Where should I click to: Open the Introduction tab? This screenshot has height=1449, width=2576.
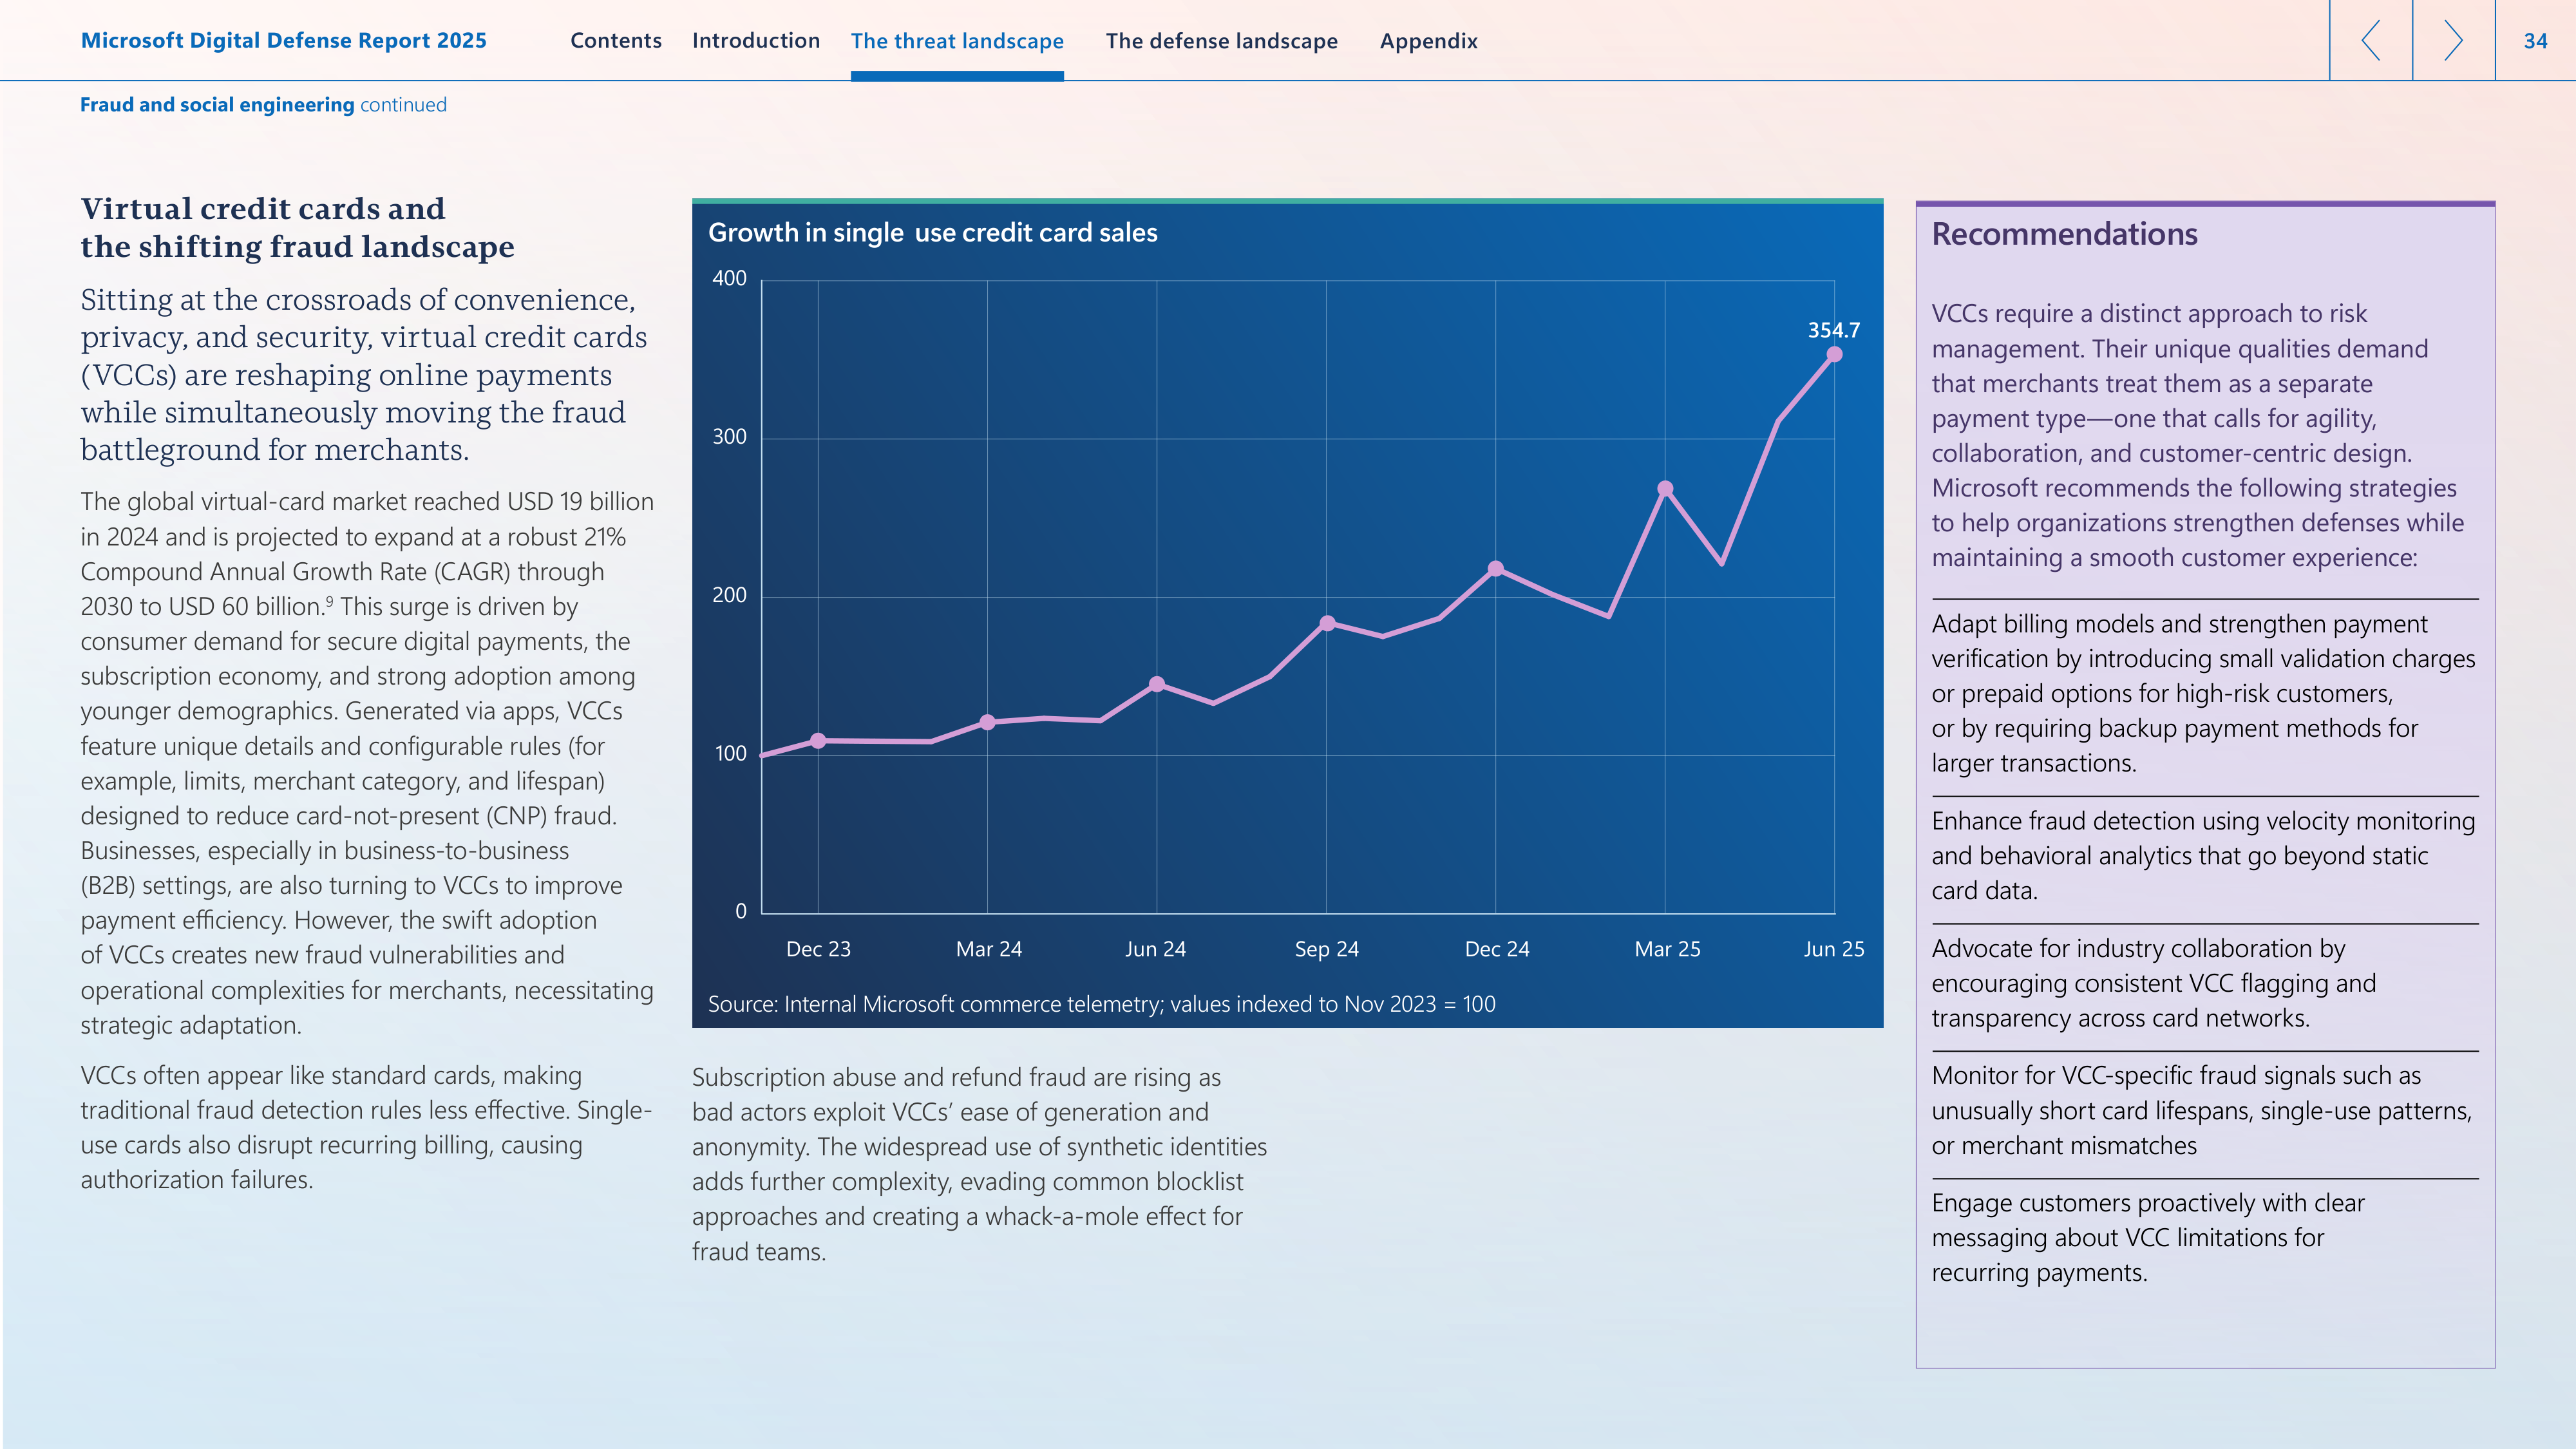(756, 41)
